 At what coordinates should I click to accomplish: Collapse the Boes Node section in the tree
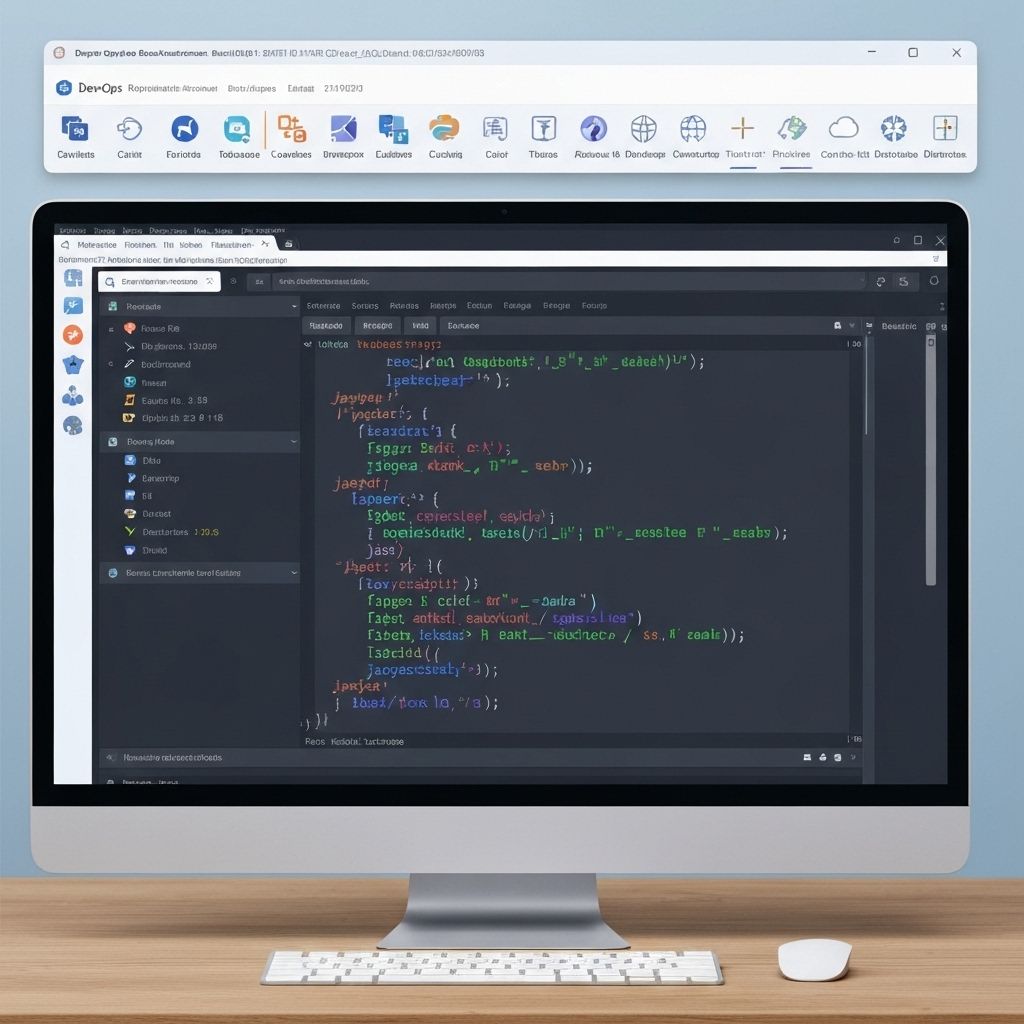(x=295, y=442)
